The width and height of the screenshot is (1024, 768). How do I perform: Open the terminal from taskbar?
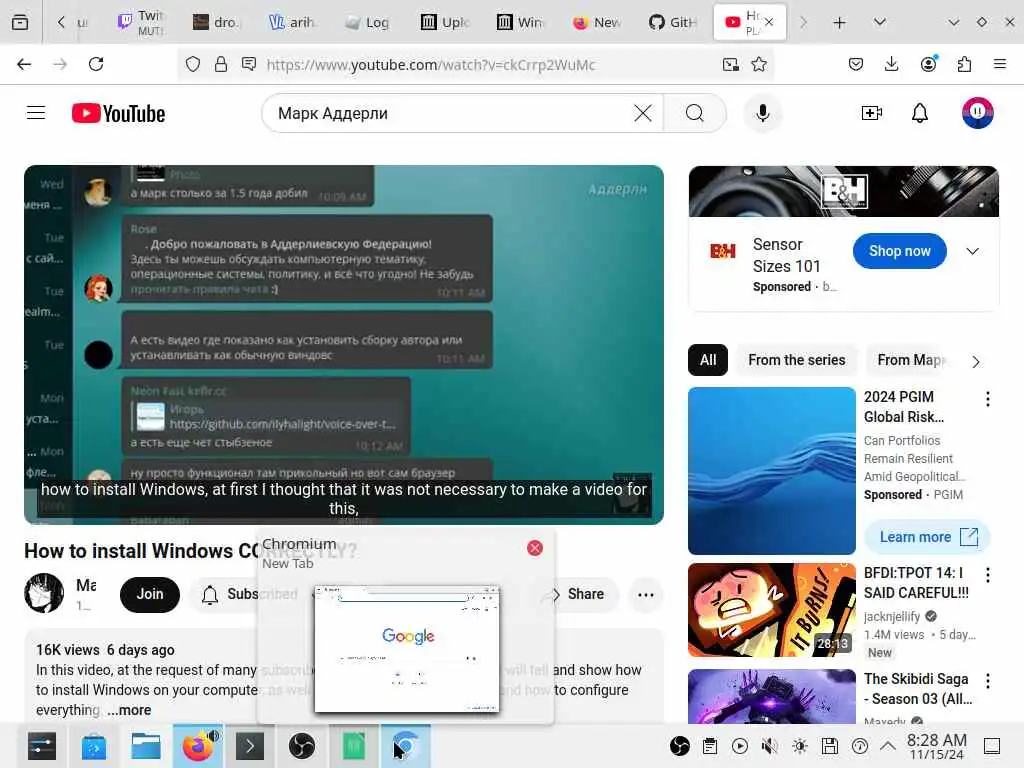tap(249, 746)
